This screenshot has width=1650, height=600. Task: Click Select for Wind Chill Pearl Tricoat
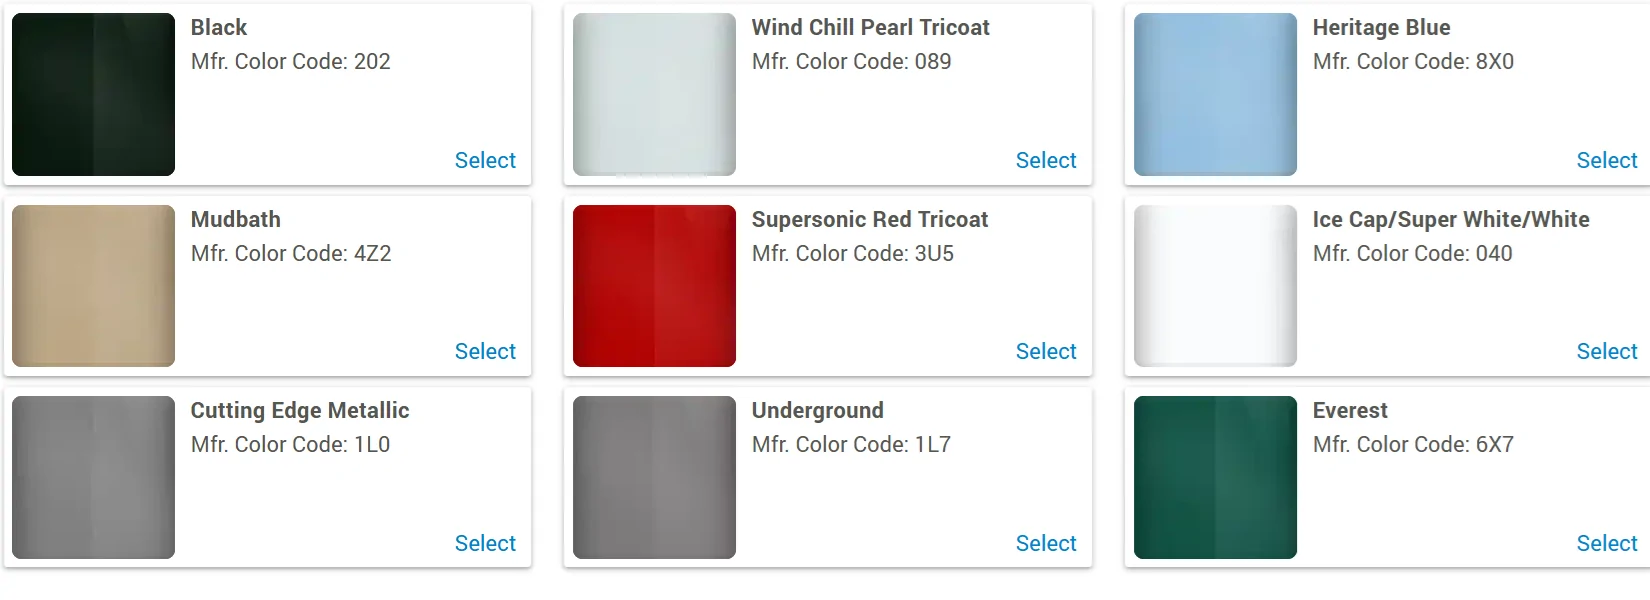click(x=1046, y=160)
